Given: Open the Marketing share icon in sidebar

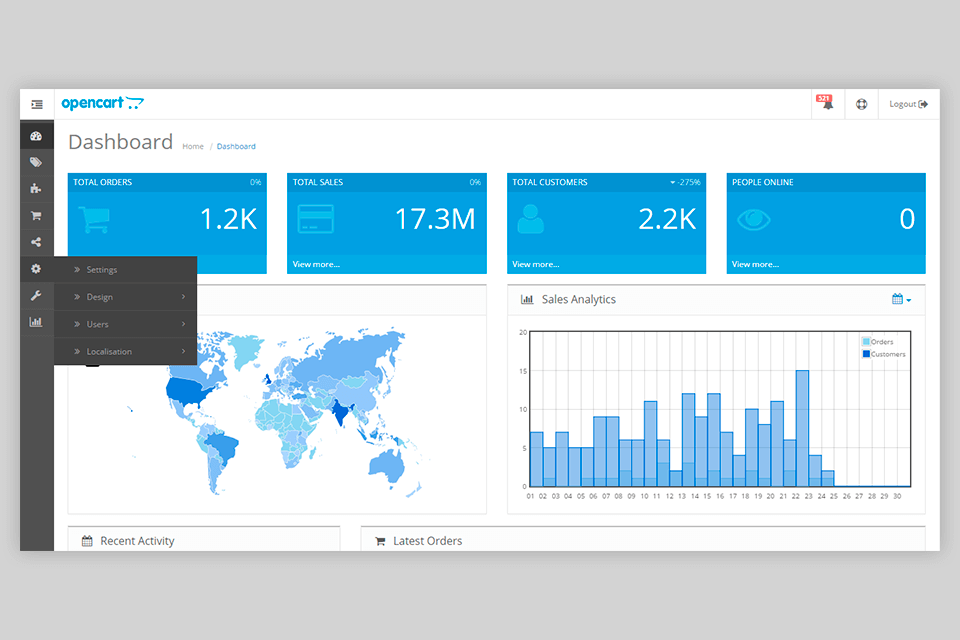Looking at the screenshot, I should tap(36, 242).
